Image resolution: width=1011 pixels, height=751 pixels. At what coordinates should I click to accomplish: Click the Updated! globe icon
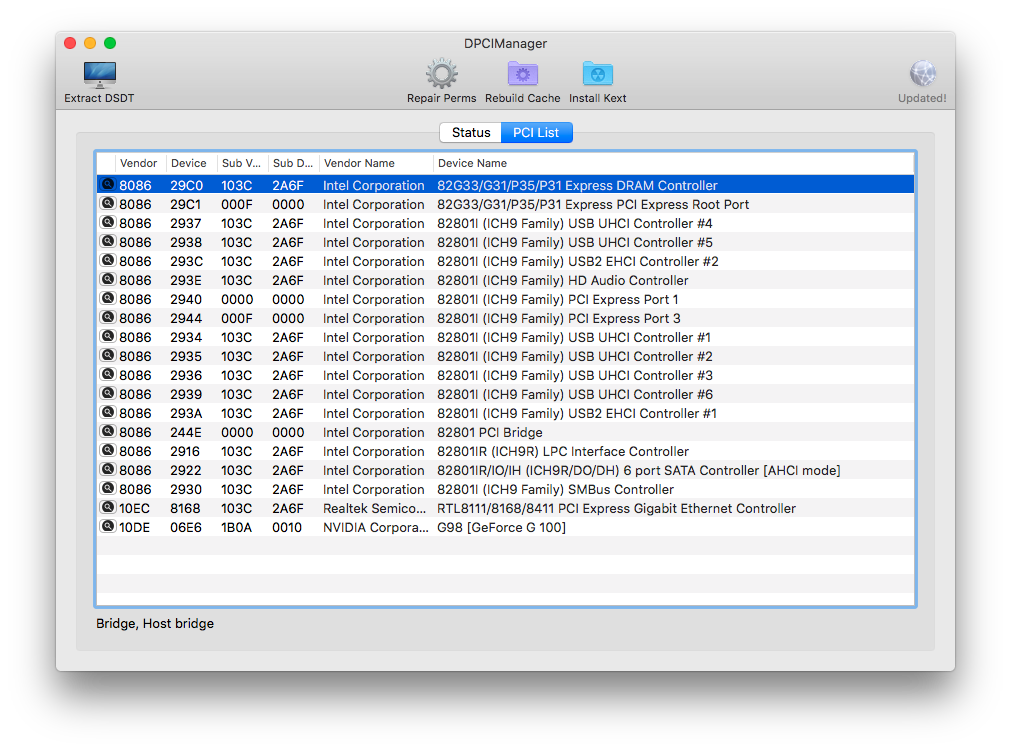point(923,73)
